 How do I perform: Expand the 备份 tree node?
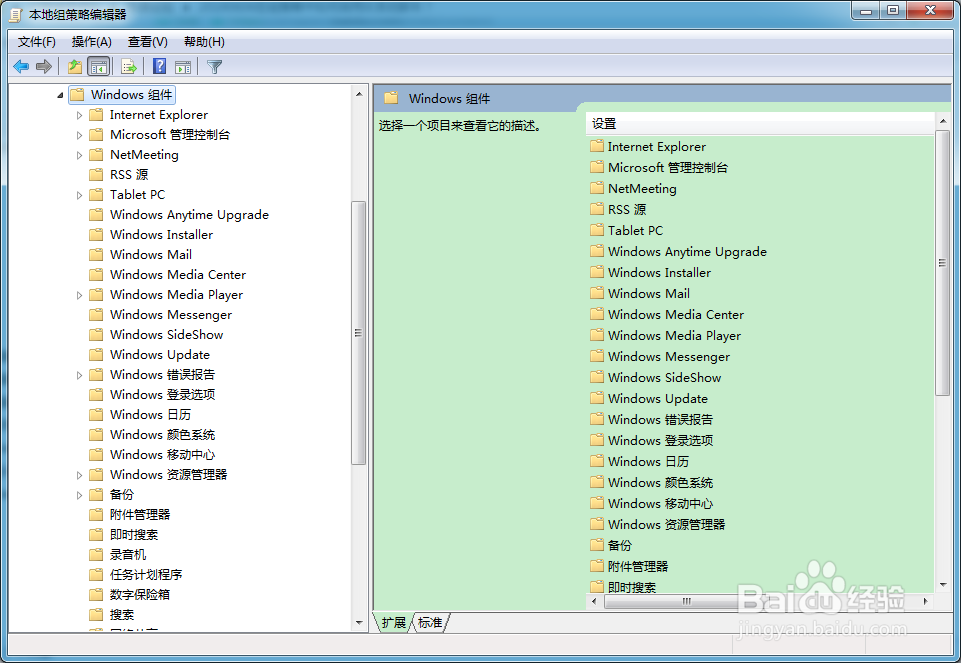pyautogui.click(x=79, y=495)
